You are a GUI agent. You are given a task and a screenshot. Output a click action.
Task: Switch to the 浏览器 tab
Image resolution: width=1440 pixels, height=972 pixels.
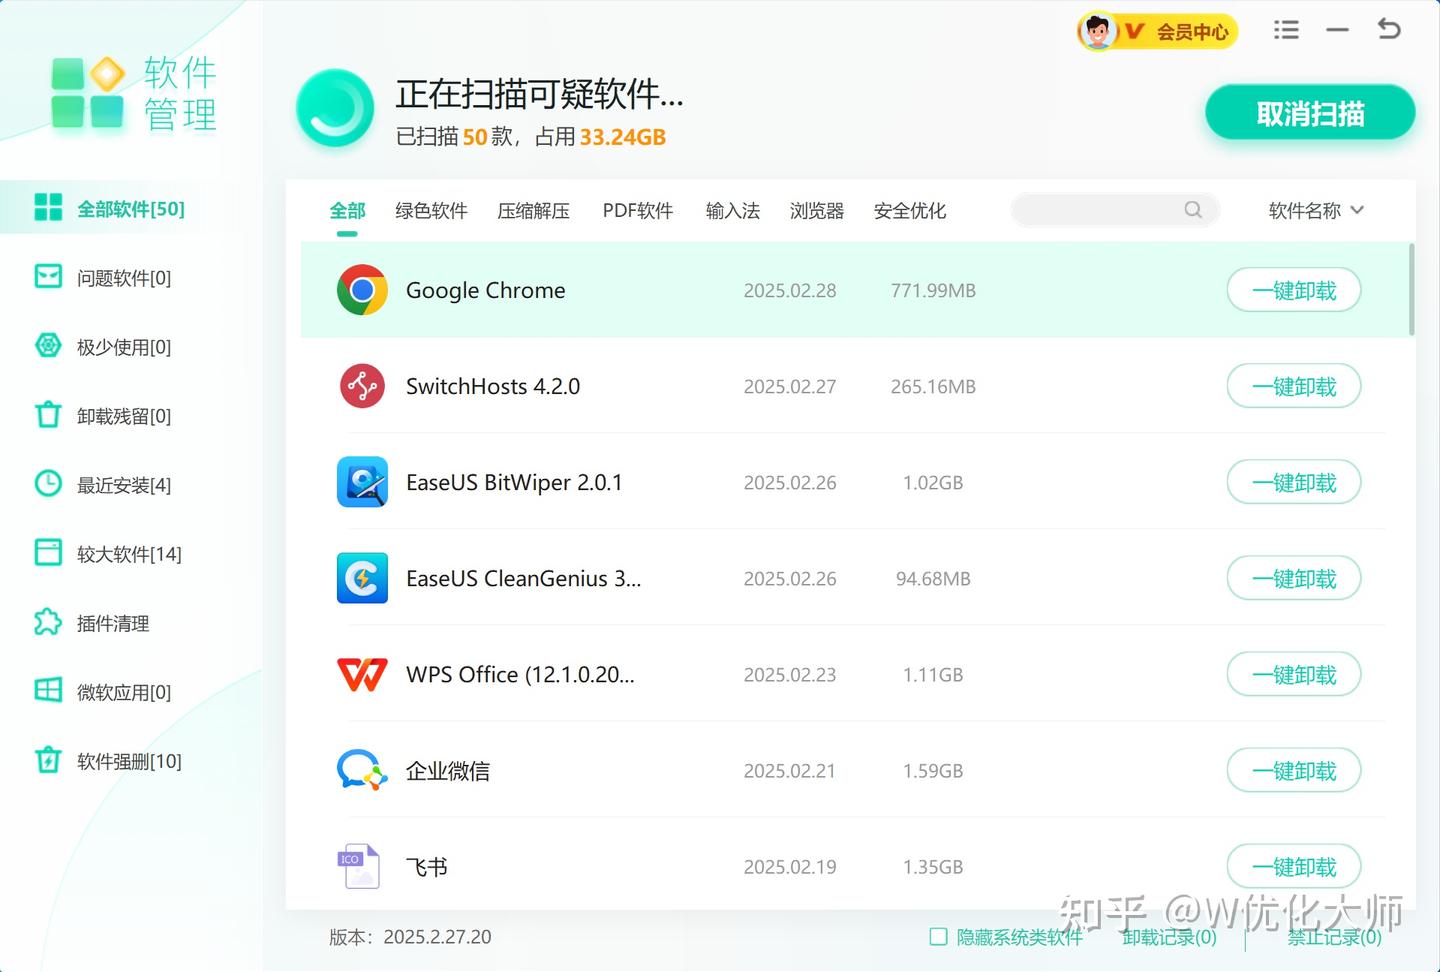816,210
